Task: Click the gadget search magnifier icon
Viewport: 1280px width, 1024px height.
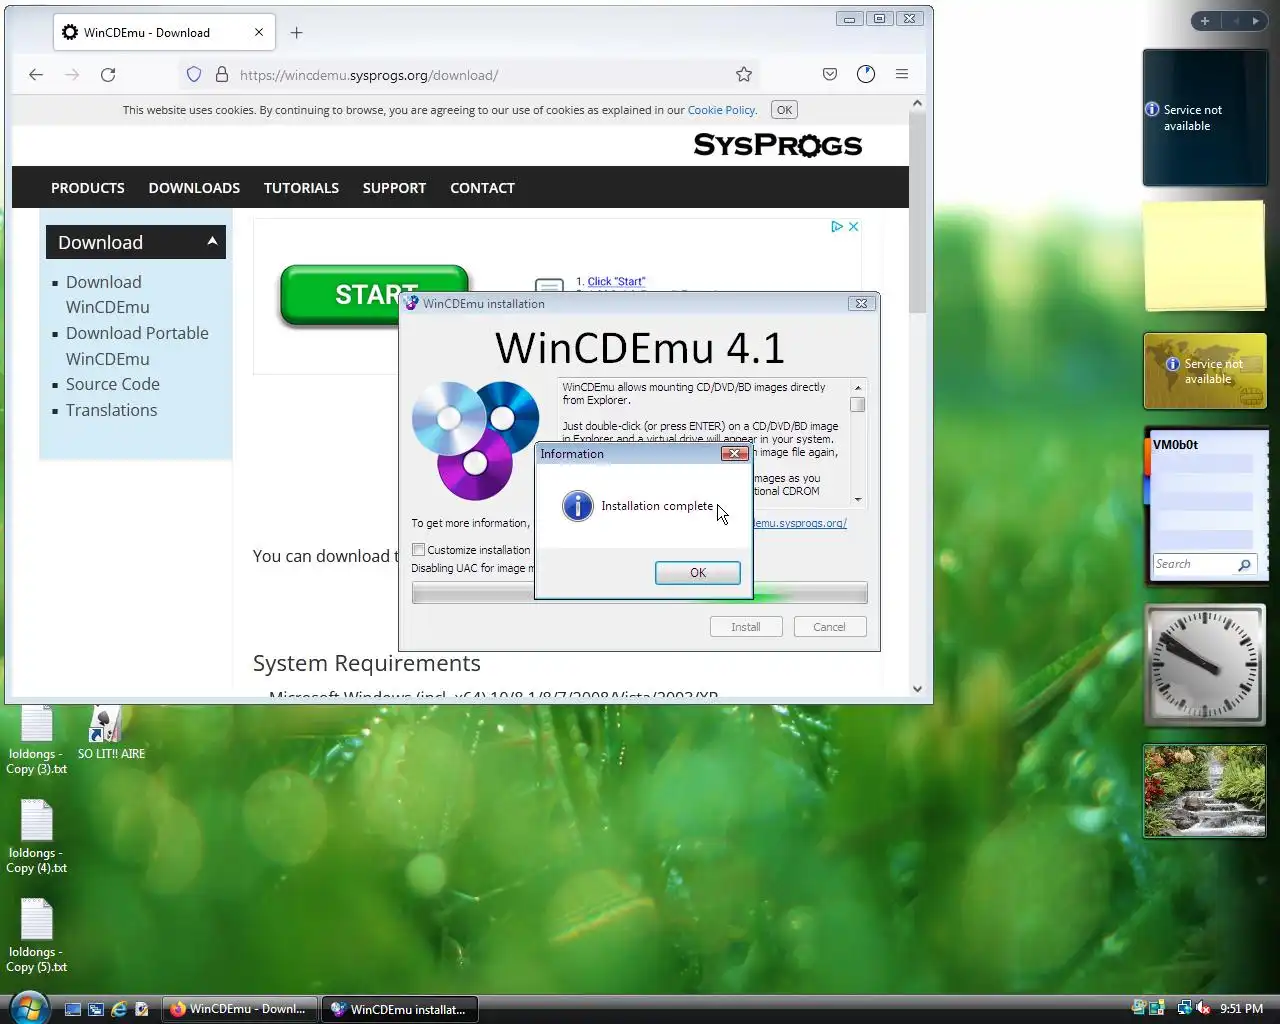Action: click(x=1244, y=565)
